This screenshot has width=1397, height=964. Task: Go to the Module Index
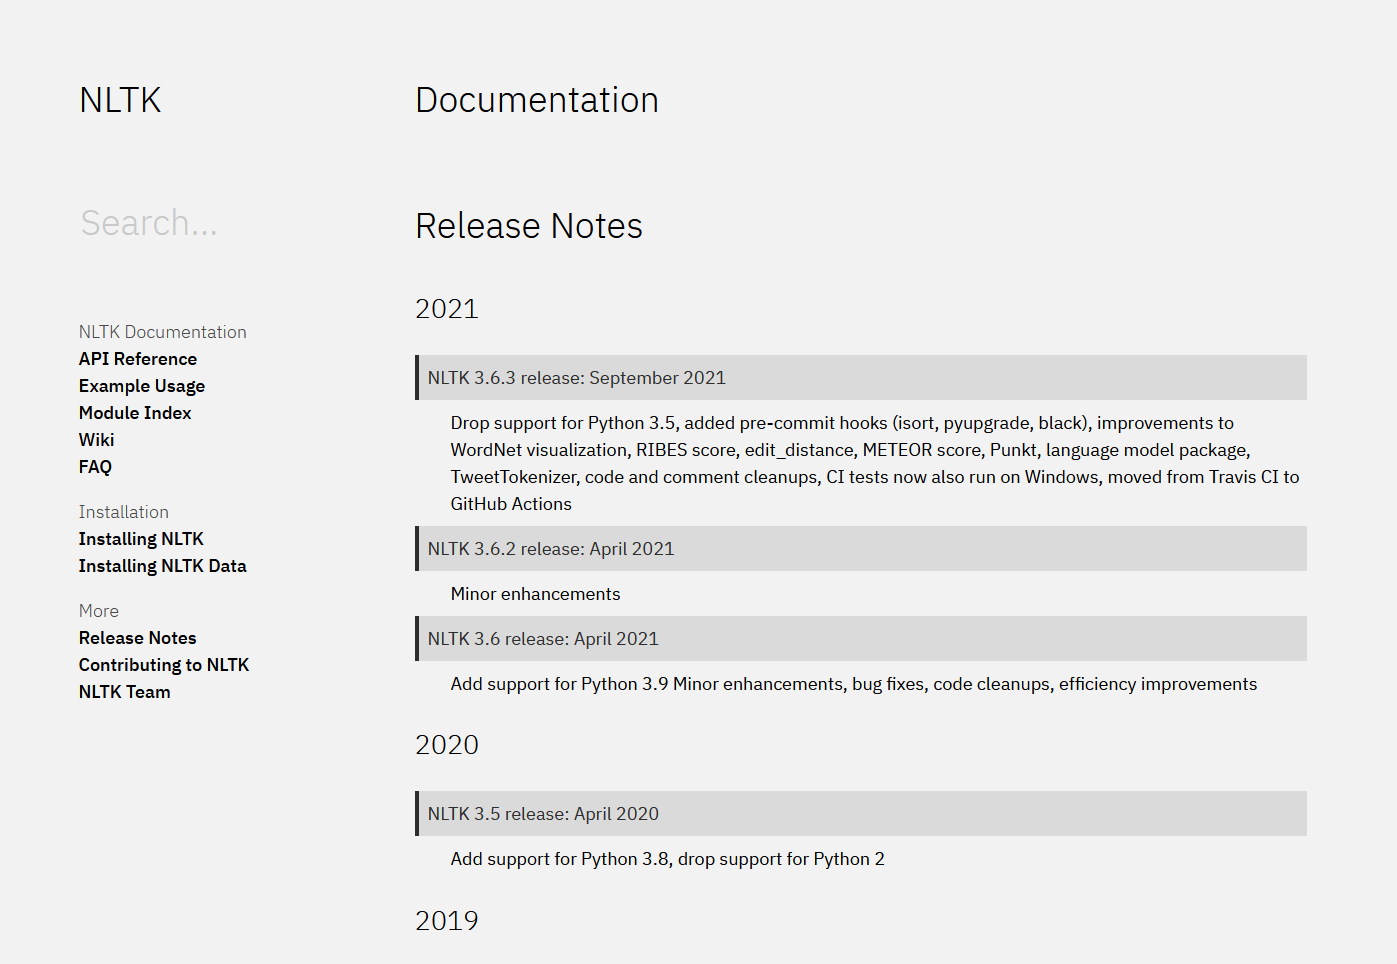click(x=135, y=413)
